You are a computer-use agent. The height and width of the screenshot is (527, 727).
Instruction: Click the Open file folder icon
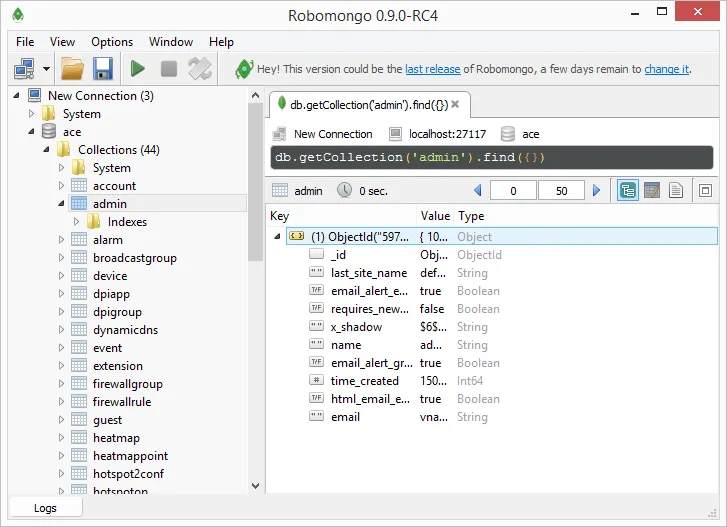coord(72,69)
